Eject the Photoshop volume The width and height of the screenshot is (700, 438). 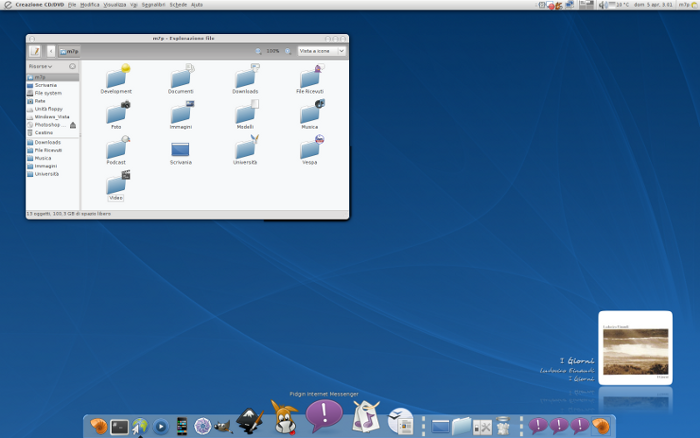(73, 125)
